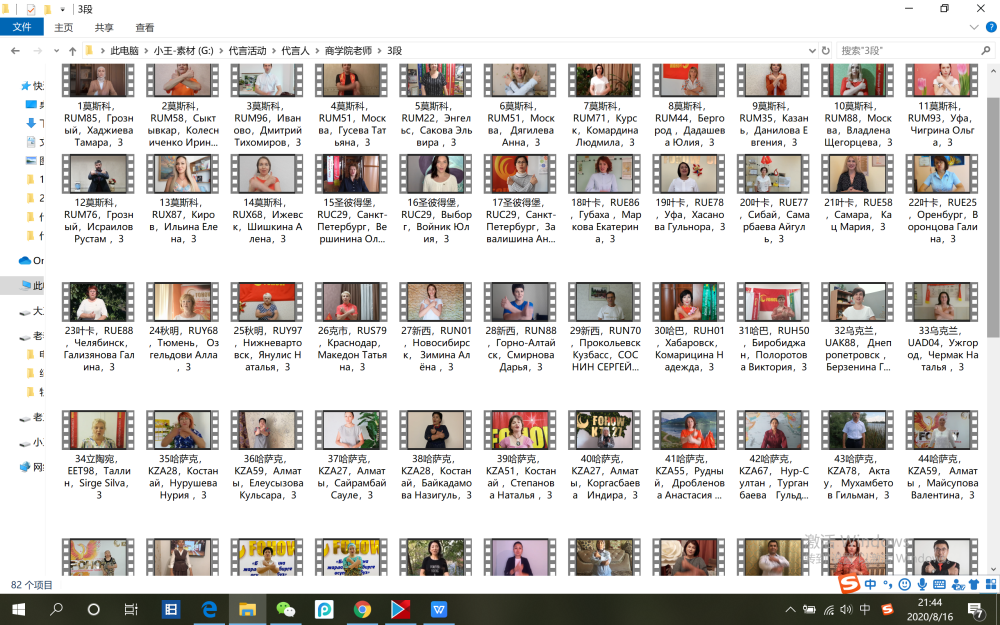Select video 44哈萨克 KZA59 Майсупова Валентина
The height and width of the screenshot is (625, 1000).
click(x=941, y=455)
